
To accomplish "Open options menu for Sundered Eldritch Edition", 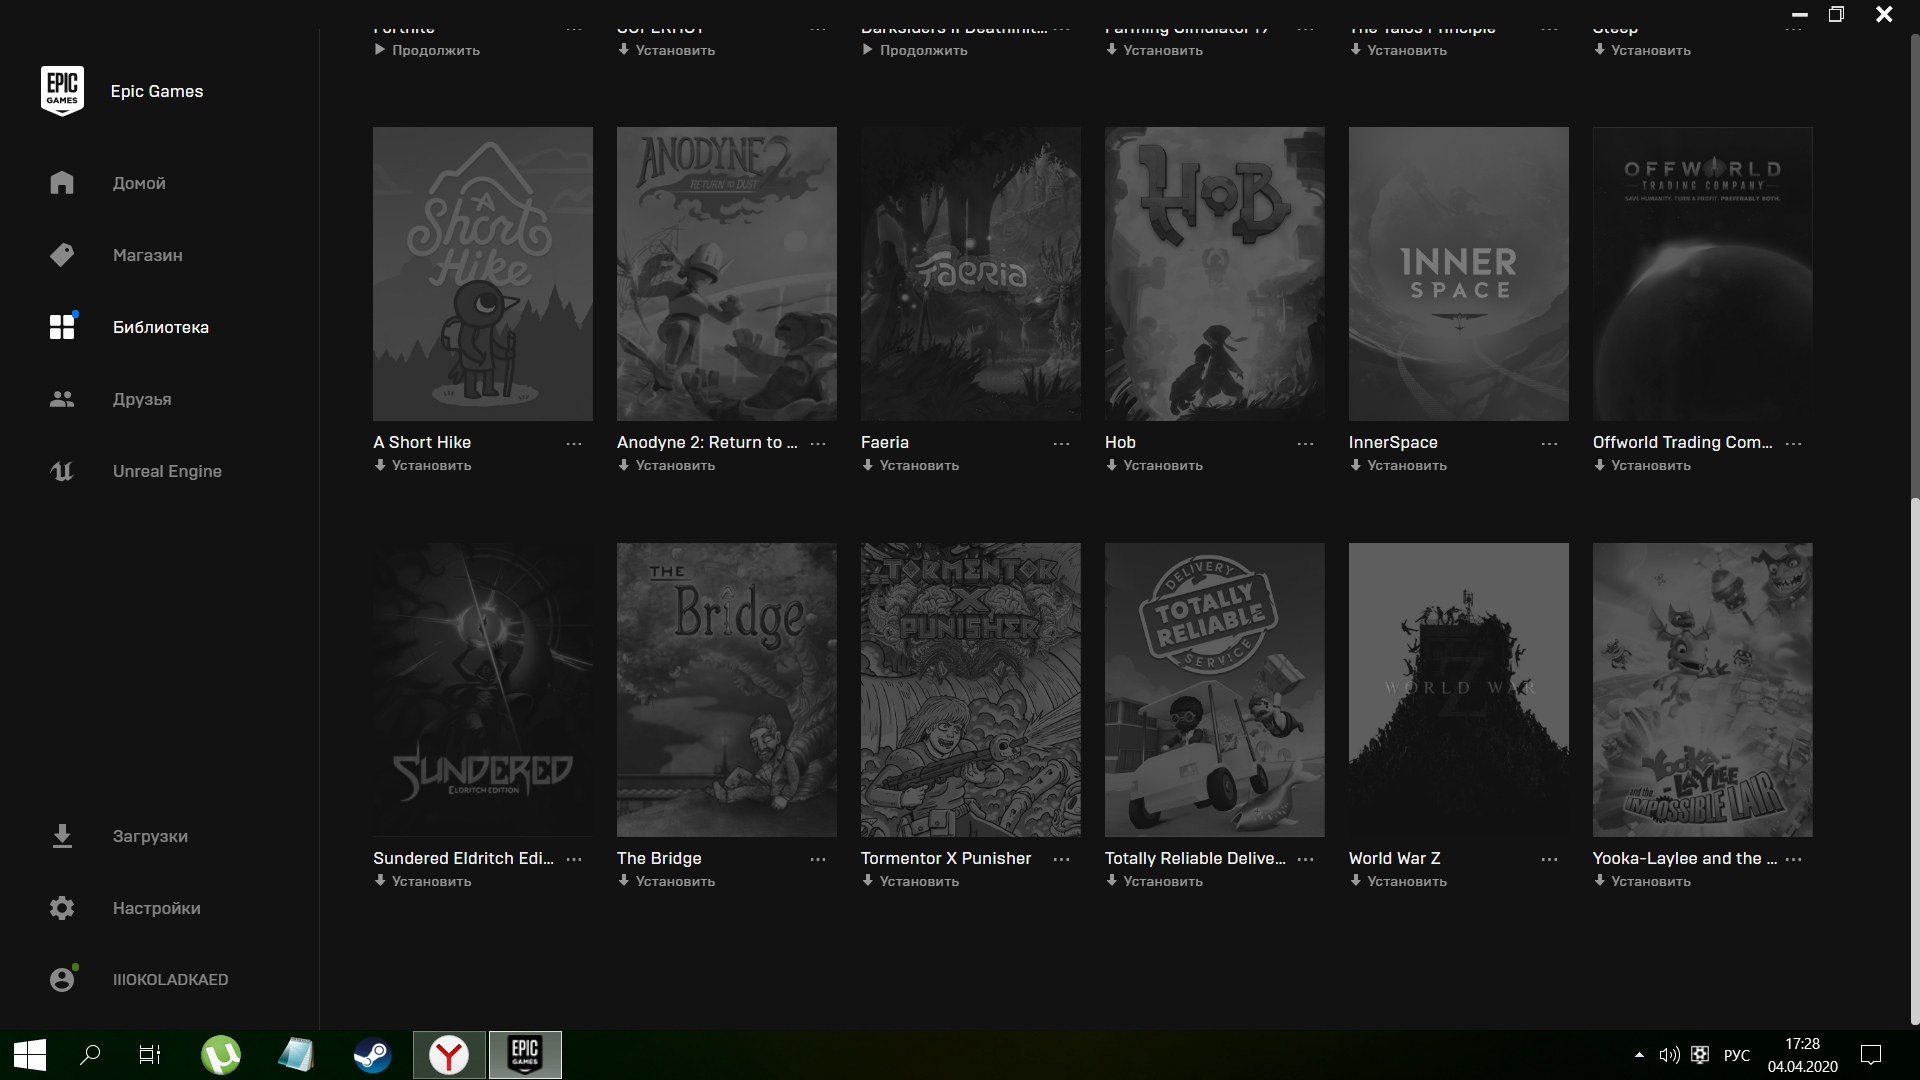I will pyautogui.click(x=574, y=860).
